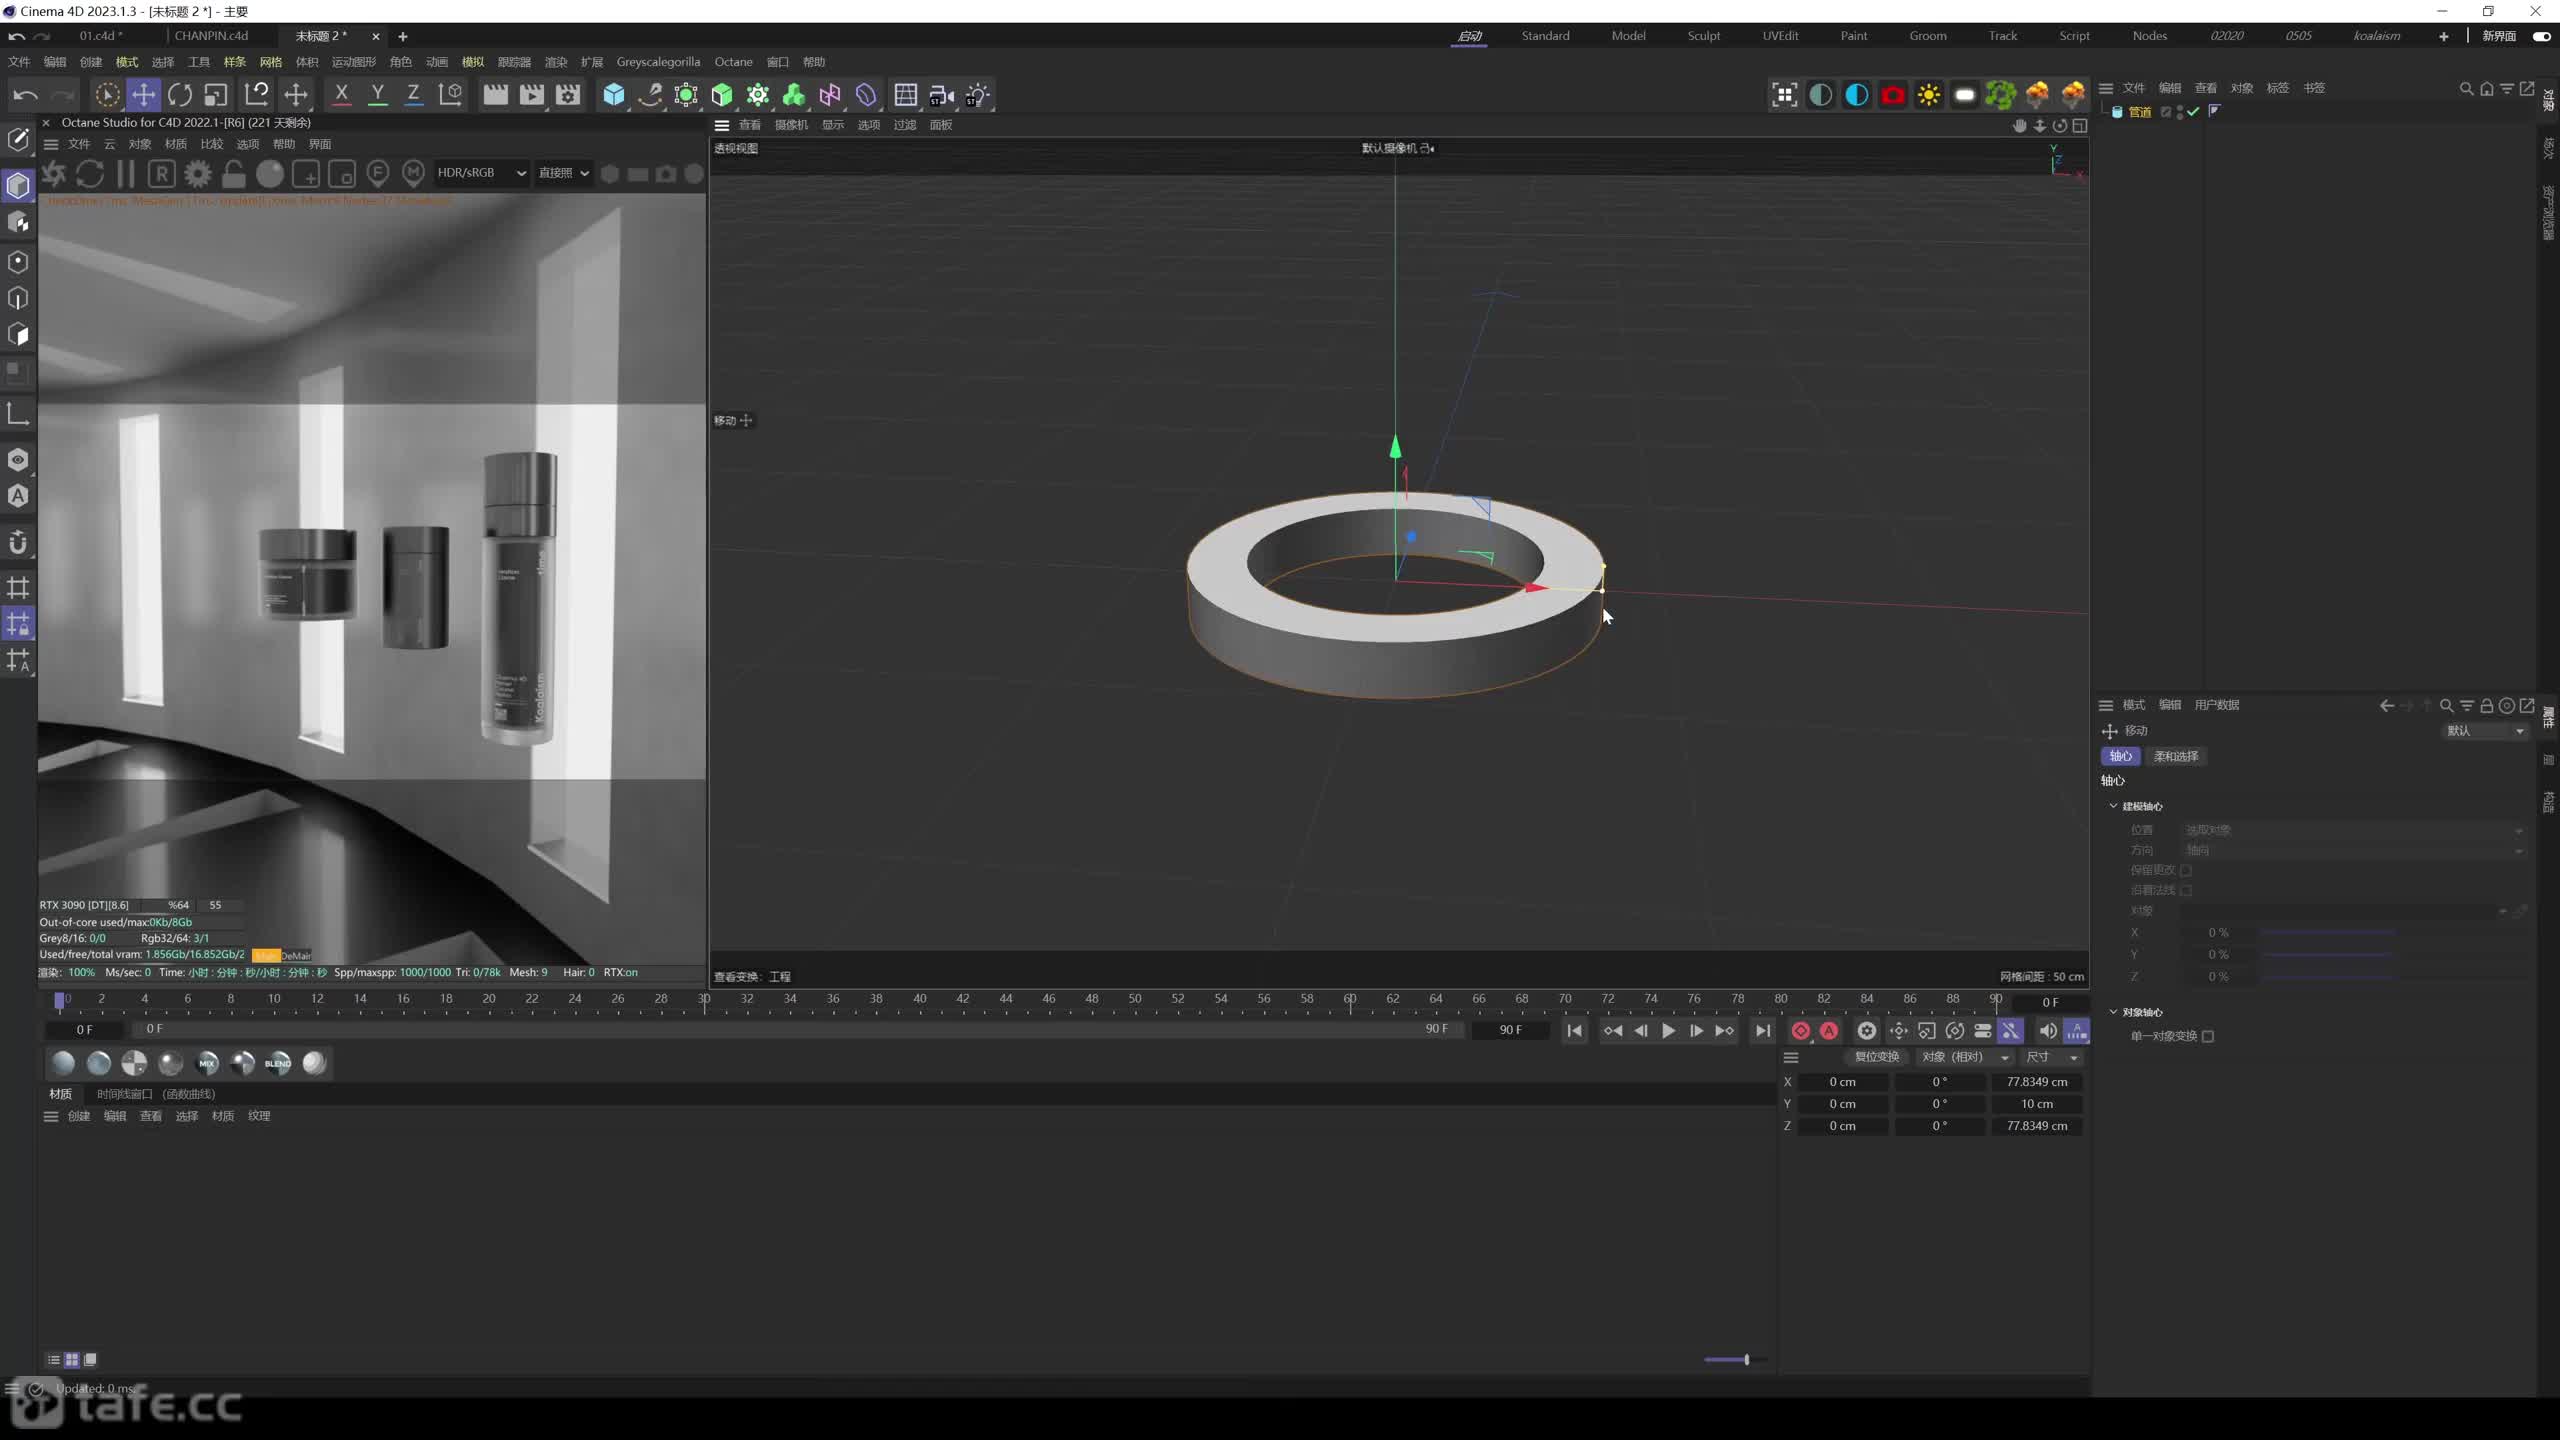Viewport: 2560px width, 1440px height.
Task: Play the animation forward
Action: pyautogui.click(x=1668, y=1031)
